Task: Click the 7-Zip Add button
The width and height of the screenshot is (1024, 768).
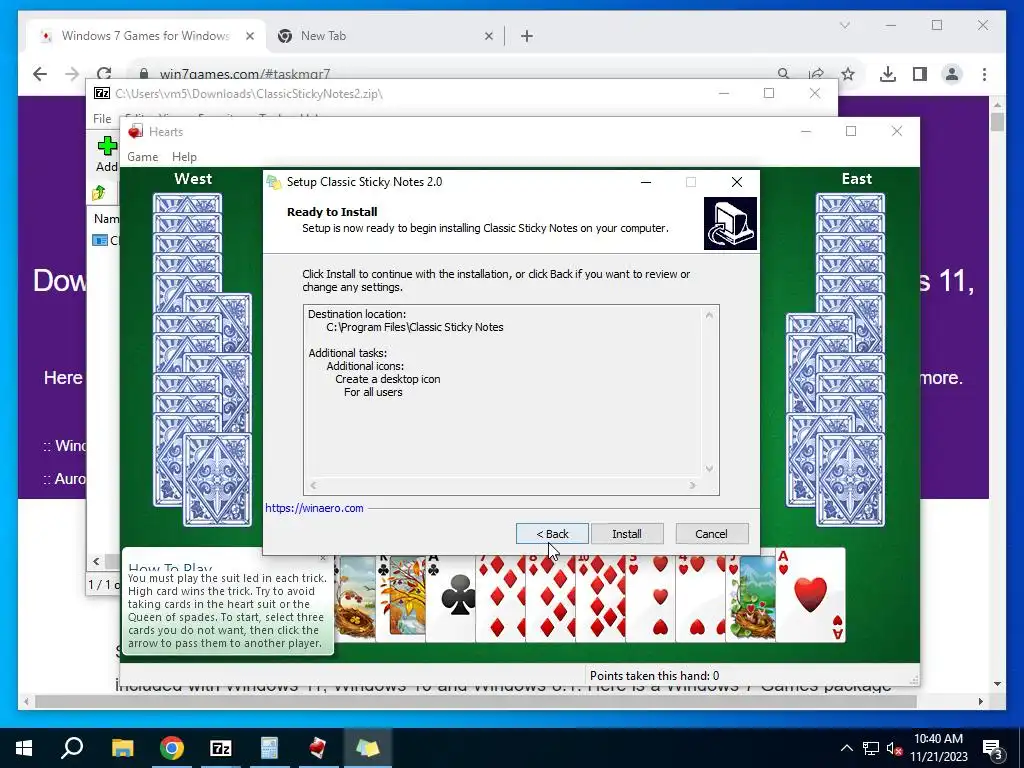Action: [107, 154]
